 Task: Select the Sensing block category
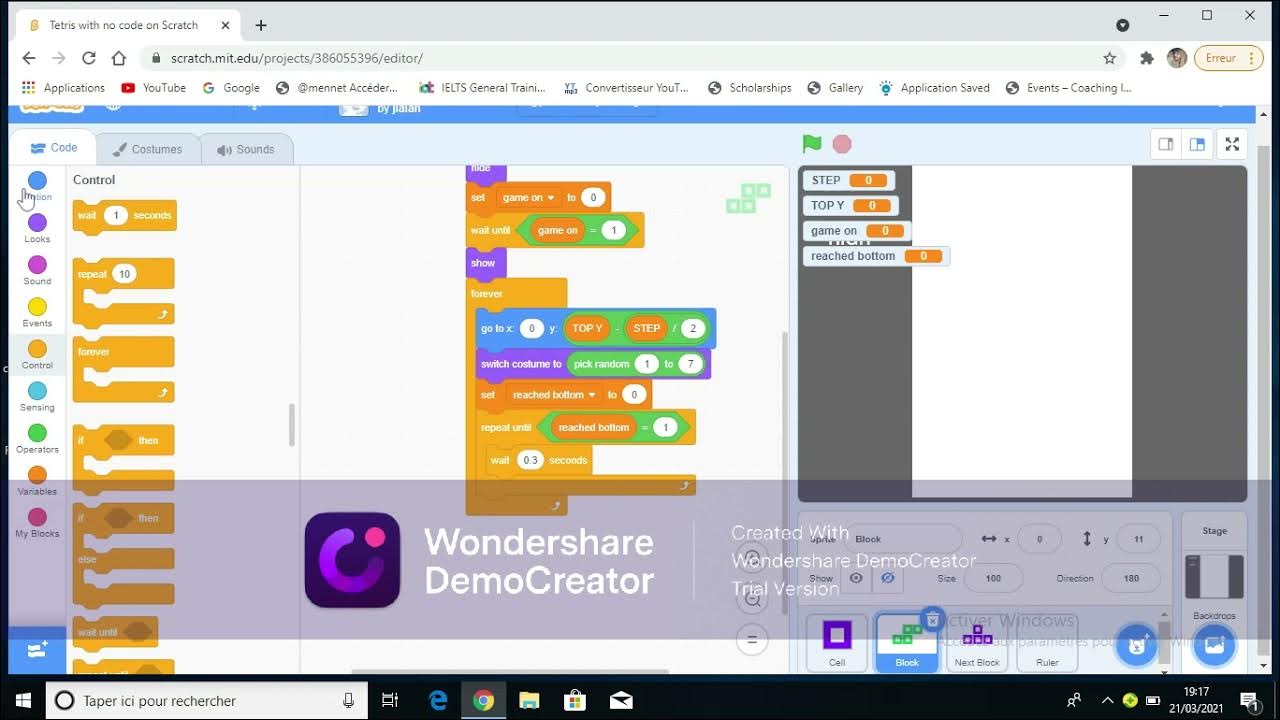(37, 396)
